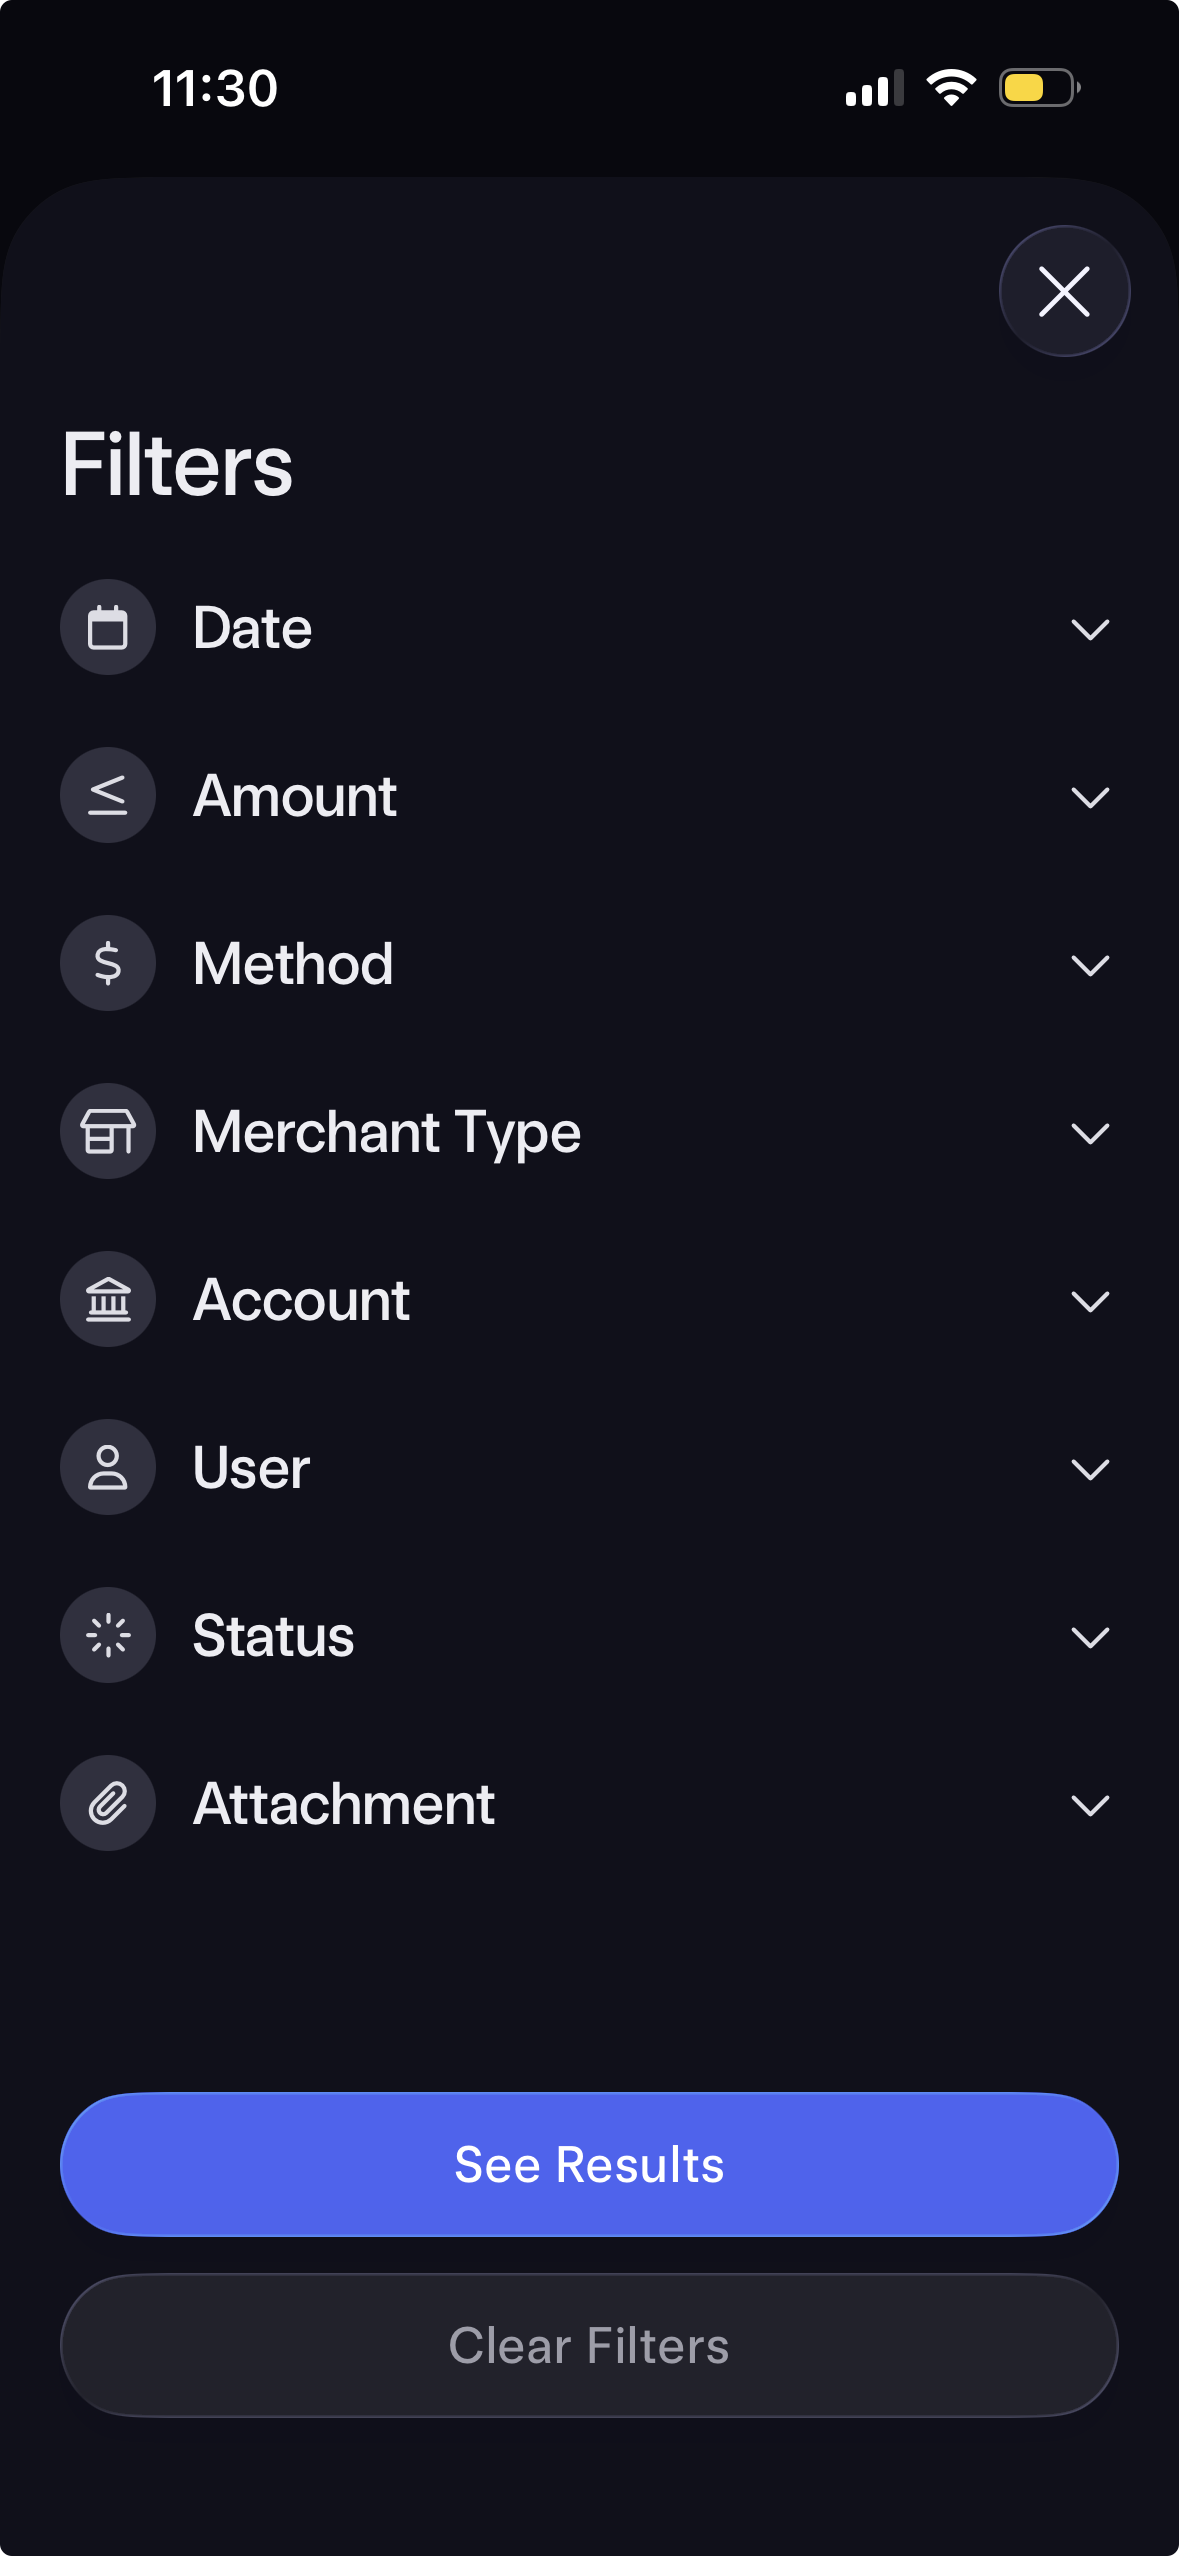Expand the Method filter chevron
The image size is (1179, 2556).
point(1089,965)
